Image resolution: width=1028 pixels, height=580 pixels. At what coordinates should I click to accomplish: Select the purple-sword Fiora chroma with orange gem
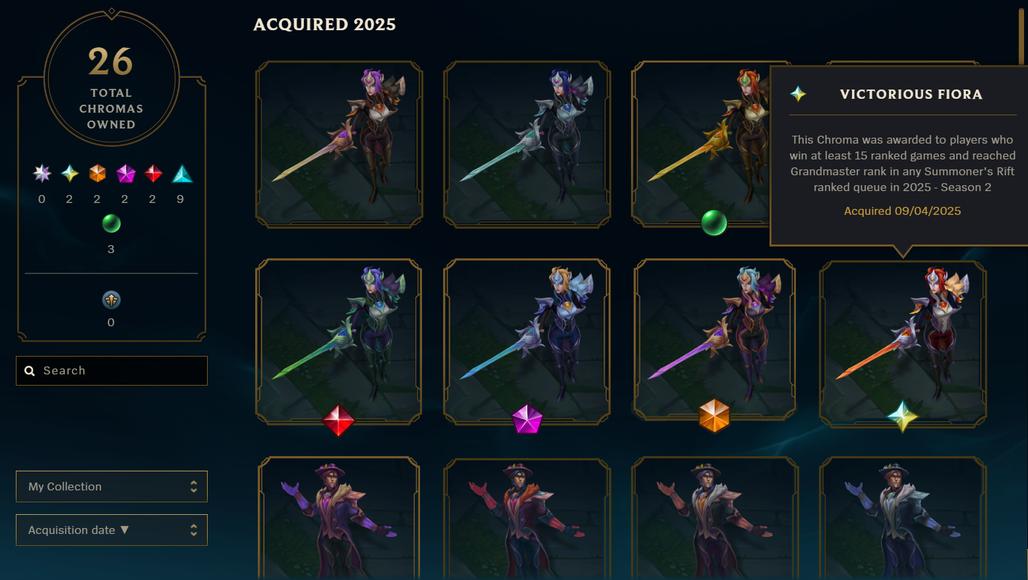(x=715, y=339)
